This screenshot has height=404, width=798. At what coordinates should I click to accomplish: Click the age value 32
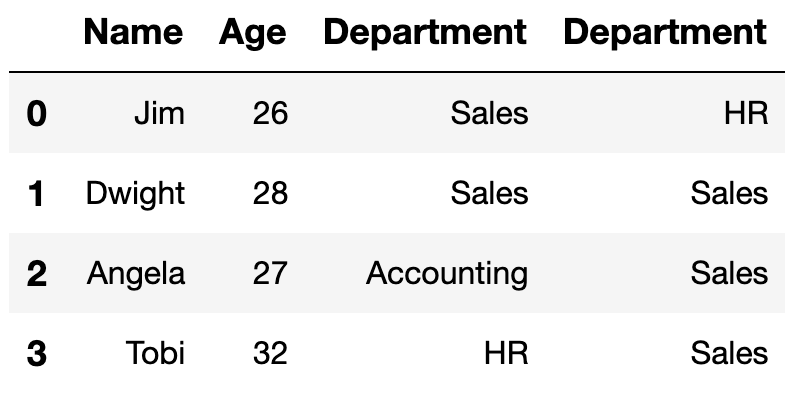[270, 353]
